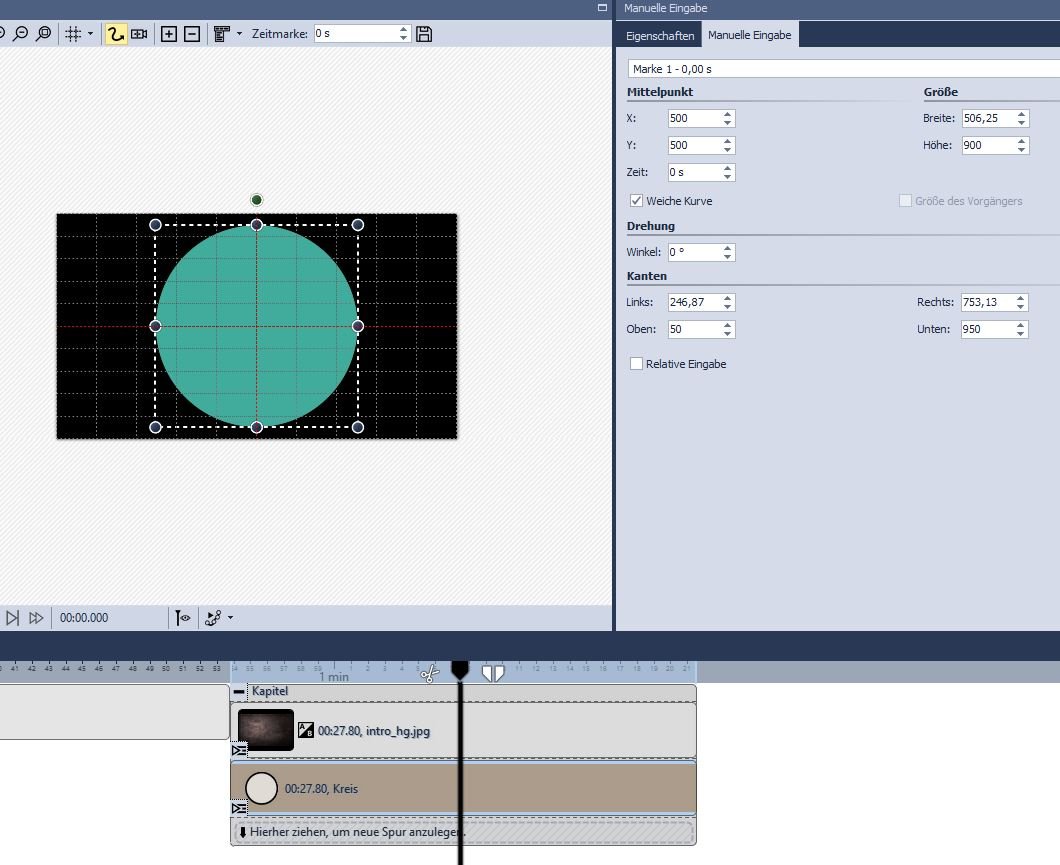This screenshot has height=865, width=1060.
Task: Enable the Relative Eingabe checkbox
Action: point(636,364)
